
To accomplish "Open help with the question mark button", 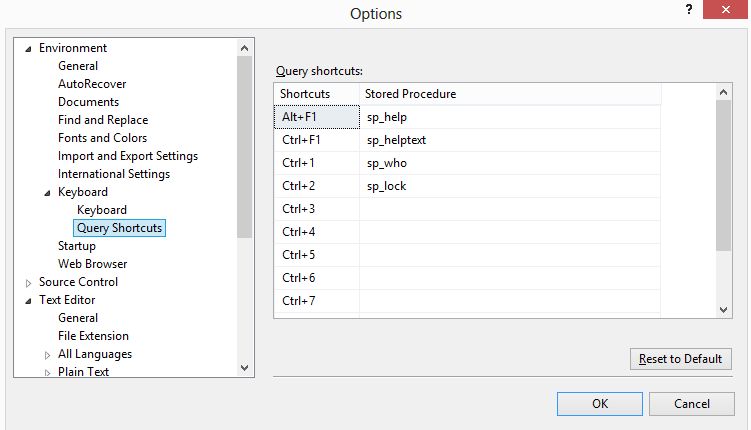I will (689, 9).
